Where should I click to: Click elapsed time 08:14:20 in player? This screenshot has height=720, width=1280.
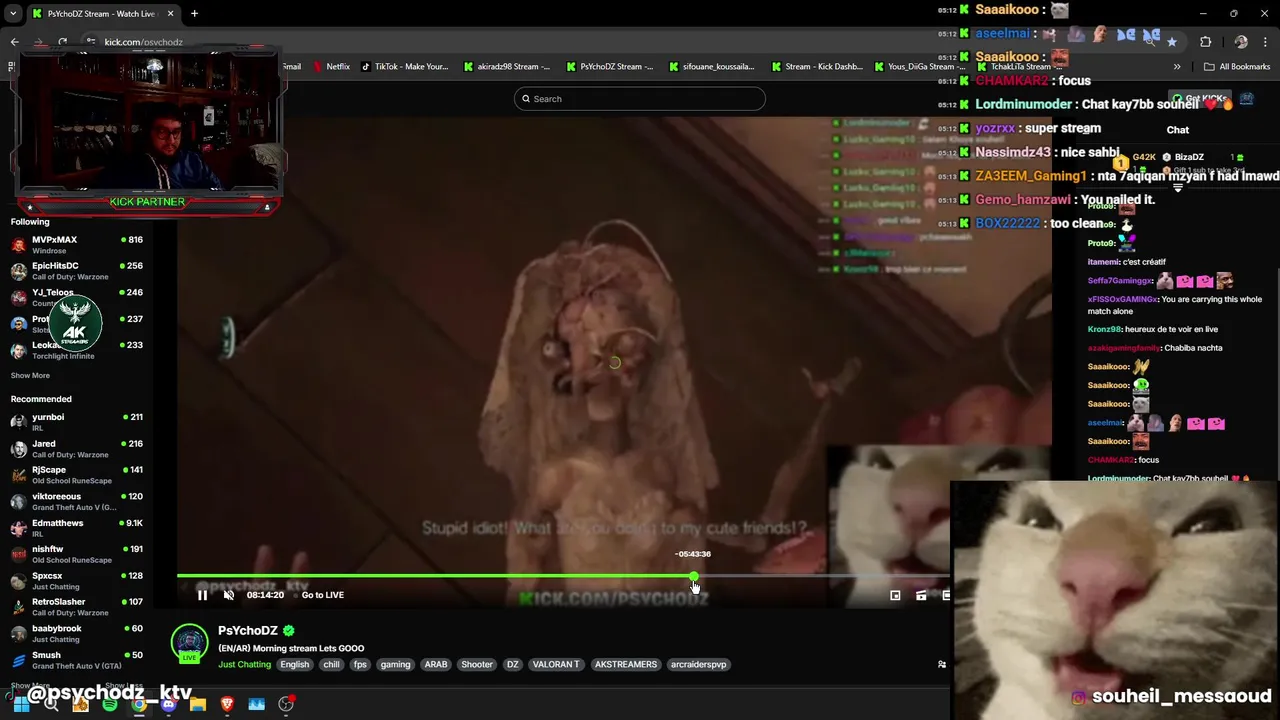265,595
